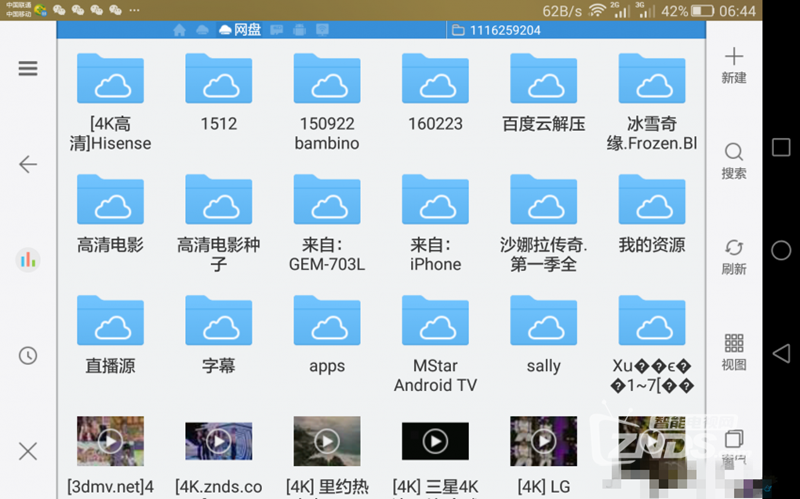Image resolution: width=800 pixels, height=499 pixels.
Task: Open the hamburger menu in left sidebar
Action: [x=28, y=69]
